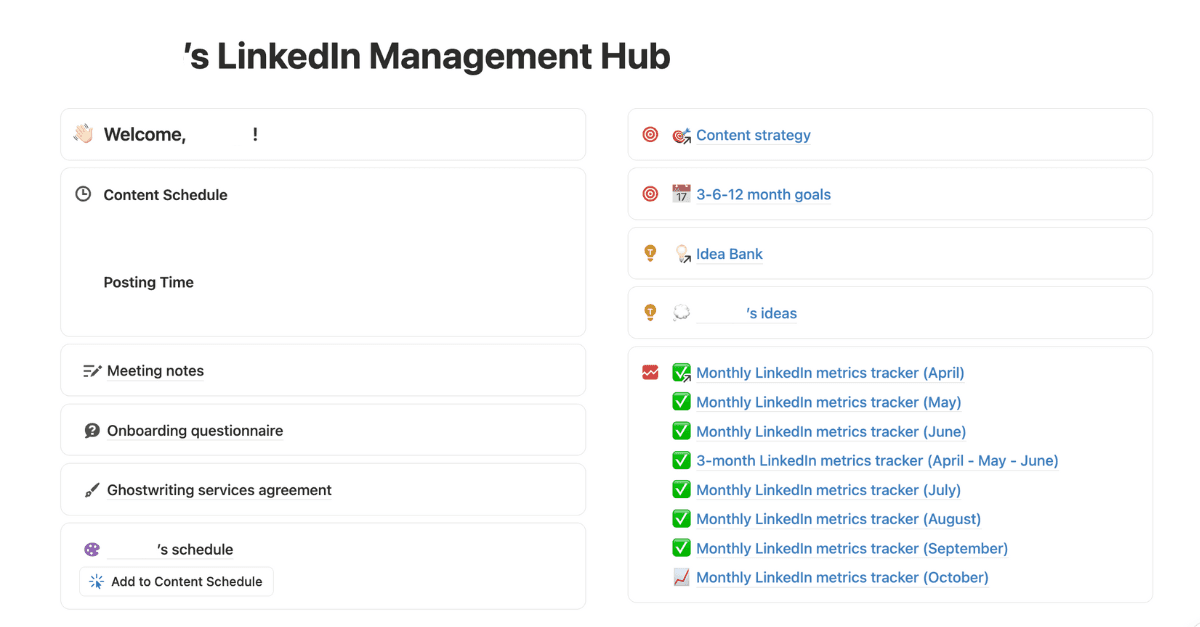Image resolution: width=1200 pixels, height=627 pixels.
Task: Click the lightbulb emoji before Idea Bank link
Action: (682, 254)
